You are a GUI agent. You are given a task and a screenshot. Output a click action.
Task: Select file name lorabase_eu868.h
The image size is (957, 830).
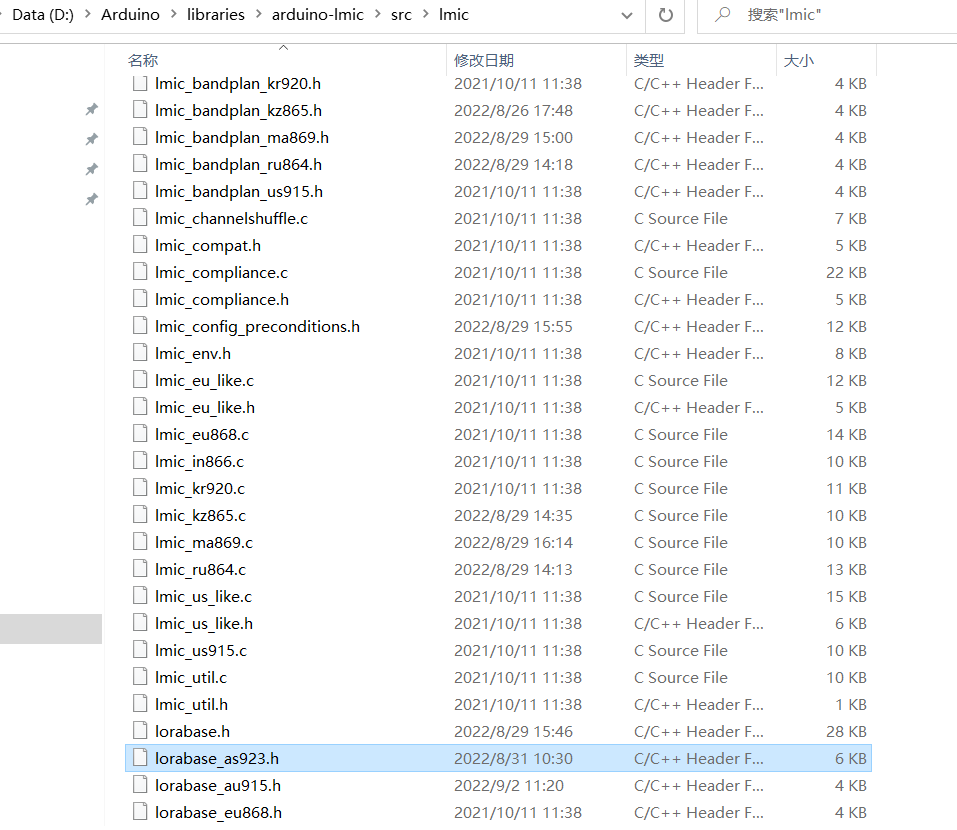coord(218,812)
